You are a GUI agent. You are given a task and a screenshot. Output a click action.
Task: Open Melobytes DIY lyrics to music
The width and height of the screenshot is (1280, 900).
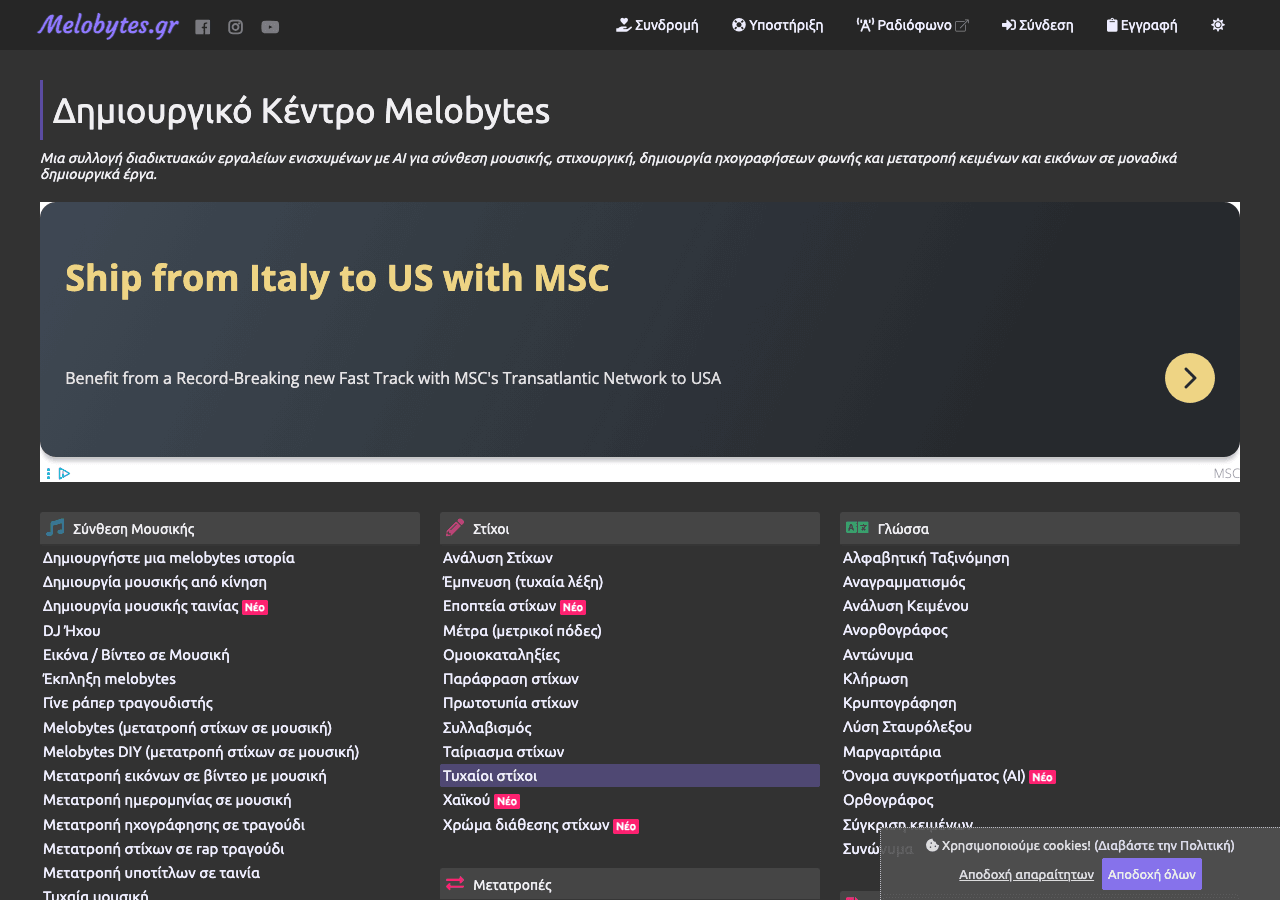pos(201,751)
